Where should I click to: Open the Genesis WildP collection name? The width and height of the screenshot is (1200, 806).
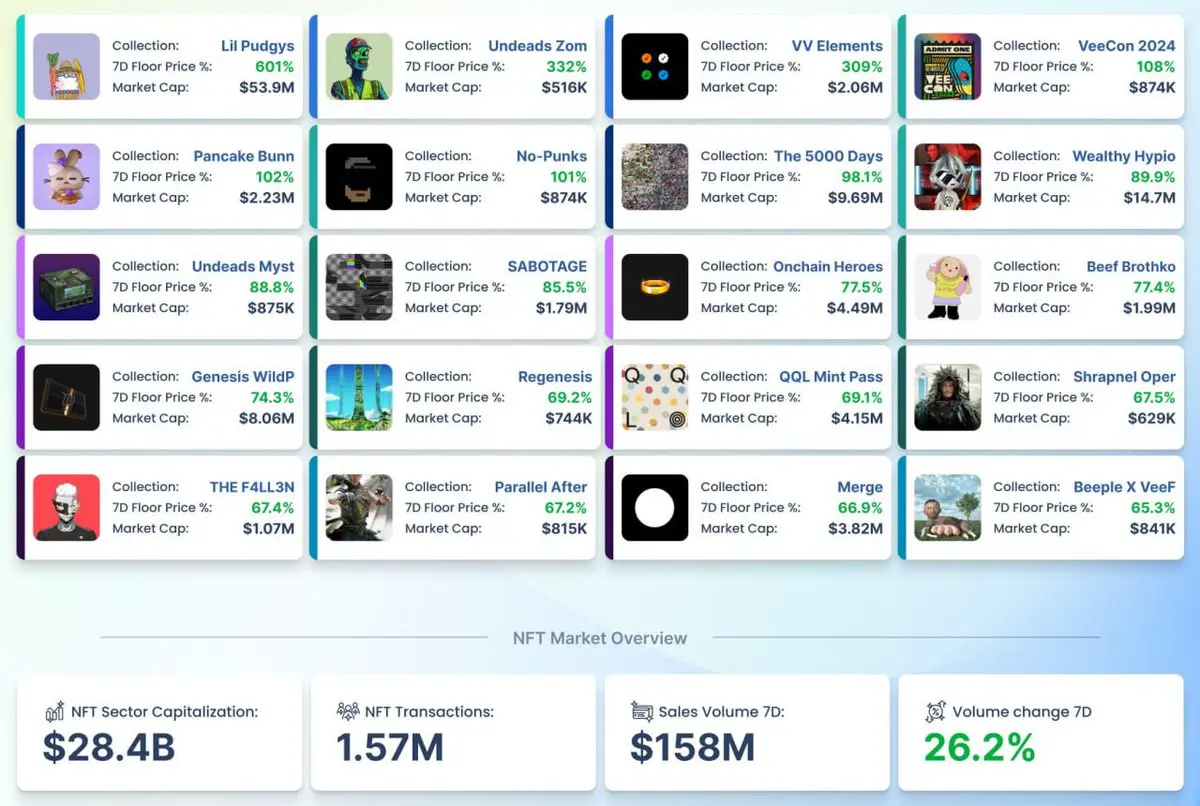pos(243,376)
